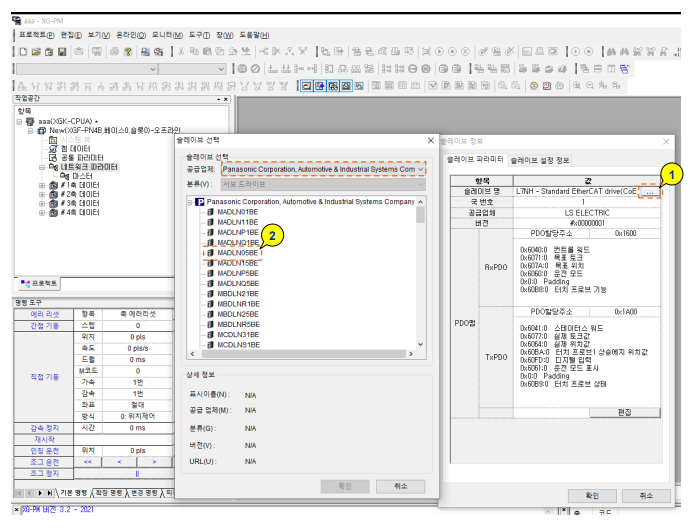692x529 pixels.
Task: Expand the #3축 데이터 tree node
Action: point(41,203)
